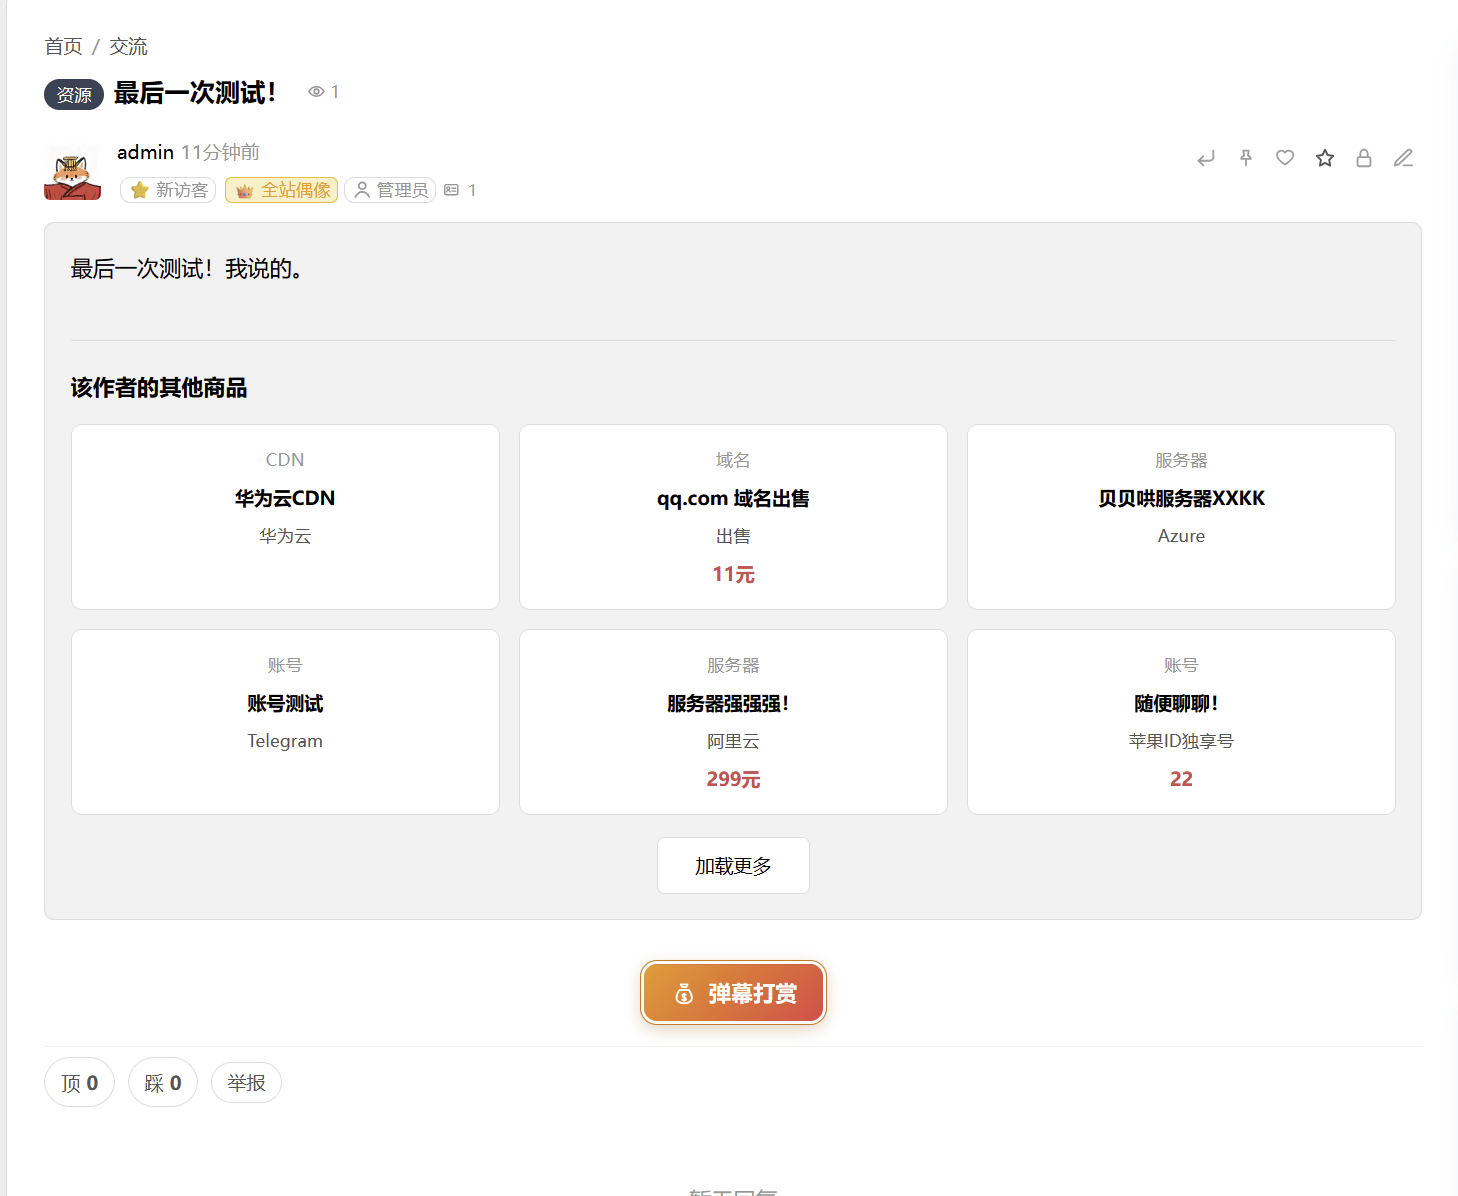Click the 全站偶像 crown badge
This screenshot has width=1458, height=1196.
tap(281, 190)
